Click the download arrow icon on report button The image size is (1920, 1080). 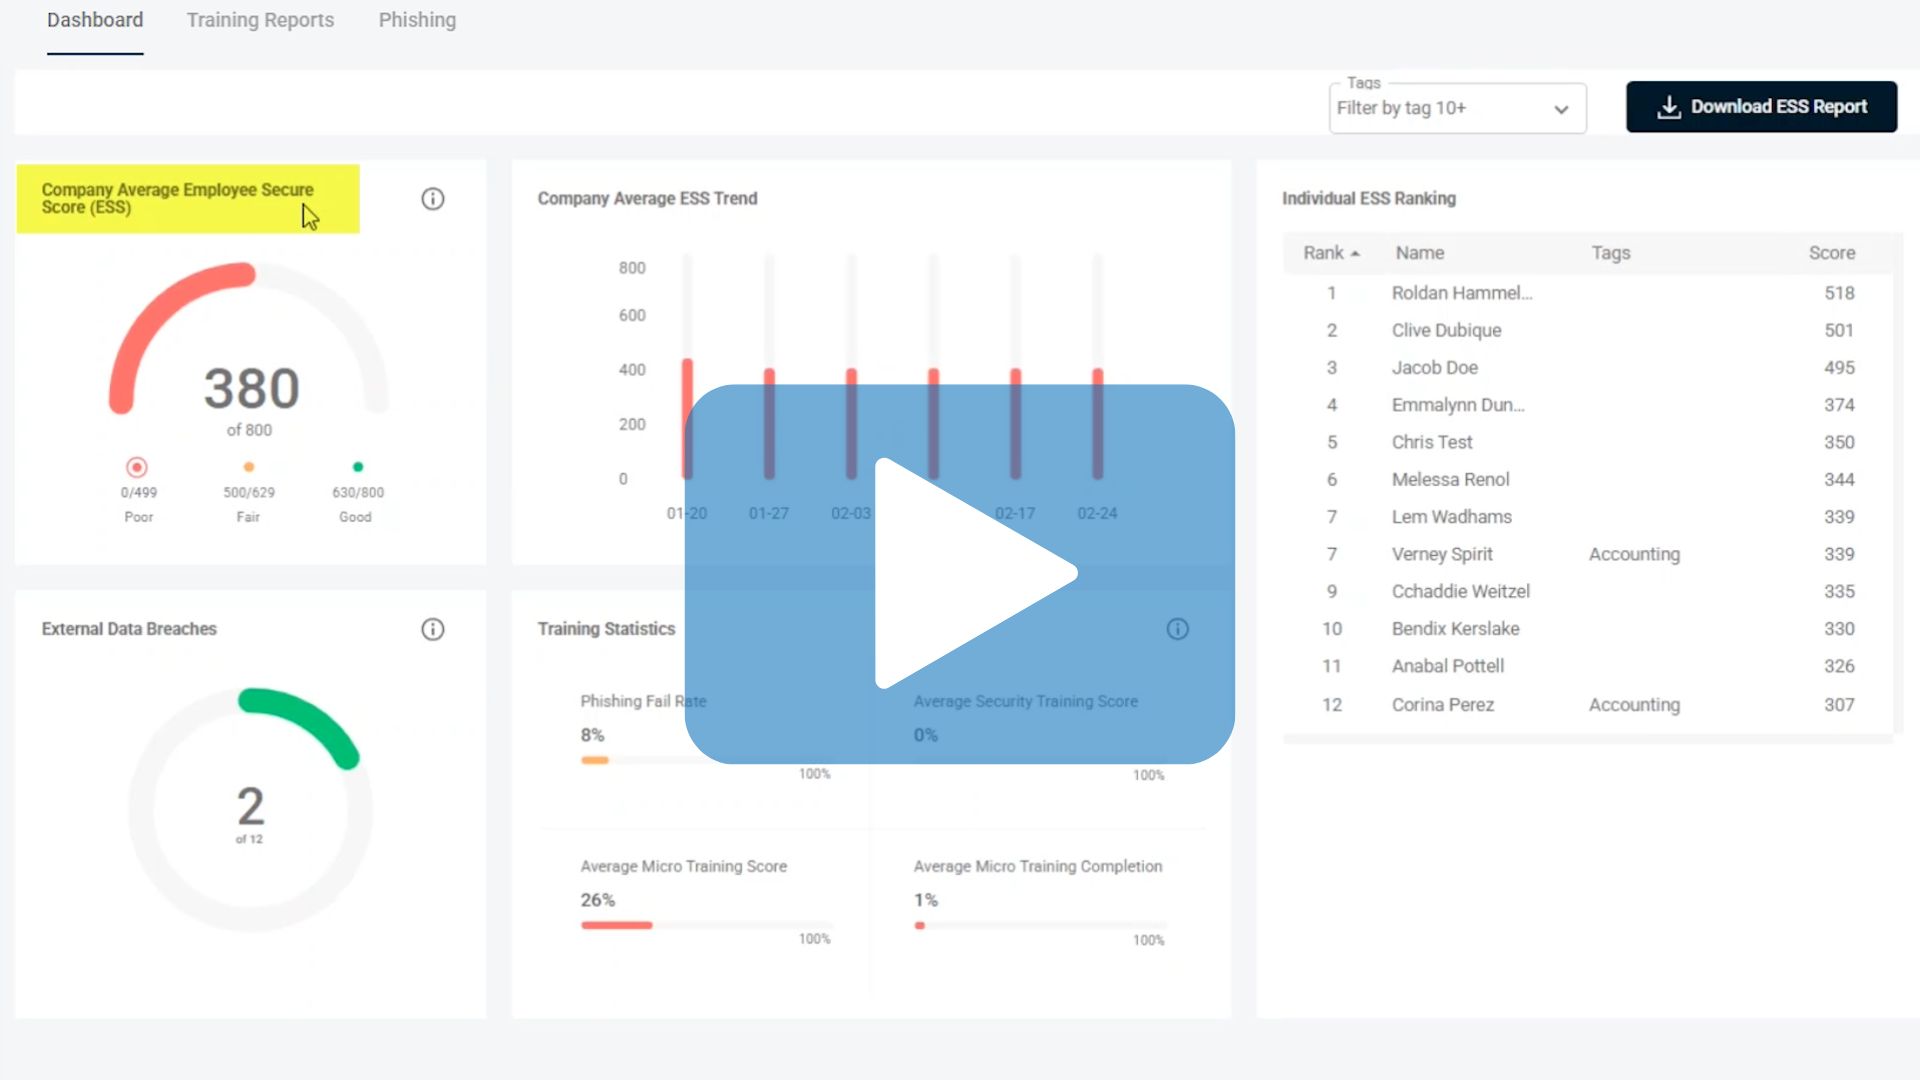(1668, 107)
